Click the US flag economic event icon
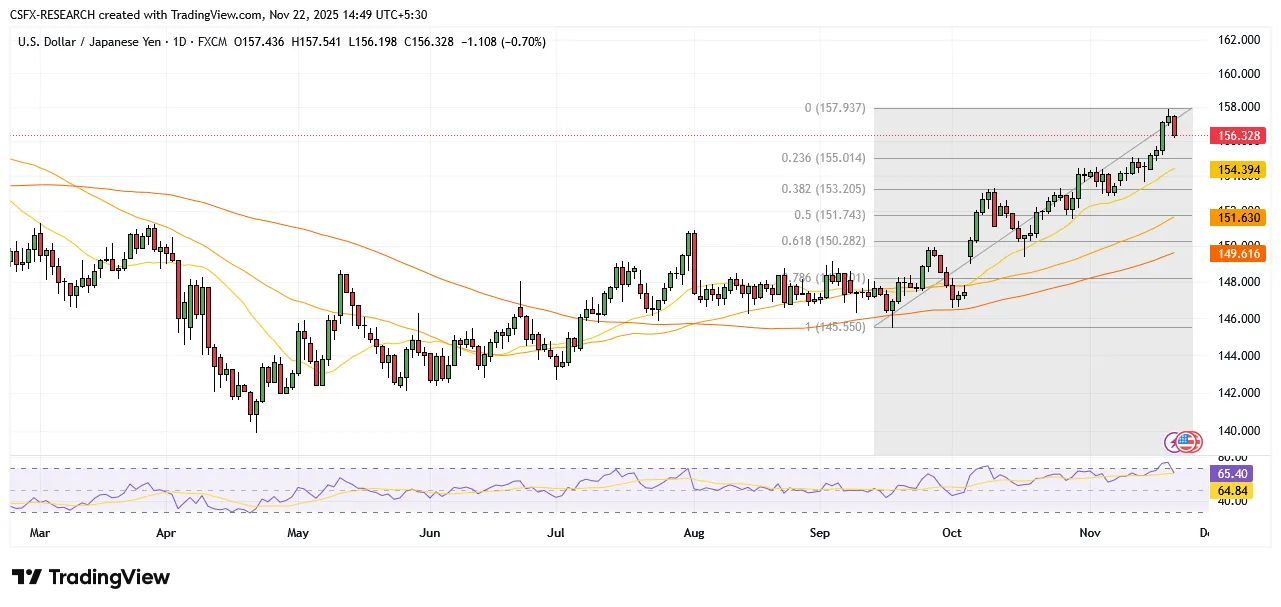Viewport: 1281px width, 607px height. pos(1187,442)
